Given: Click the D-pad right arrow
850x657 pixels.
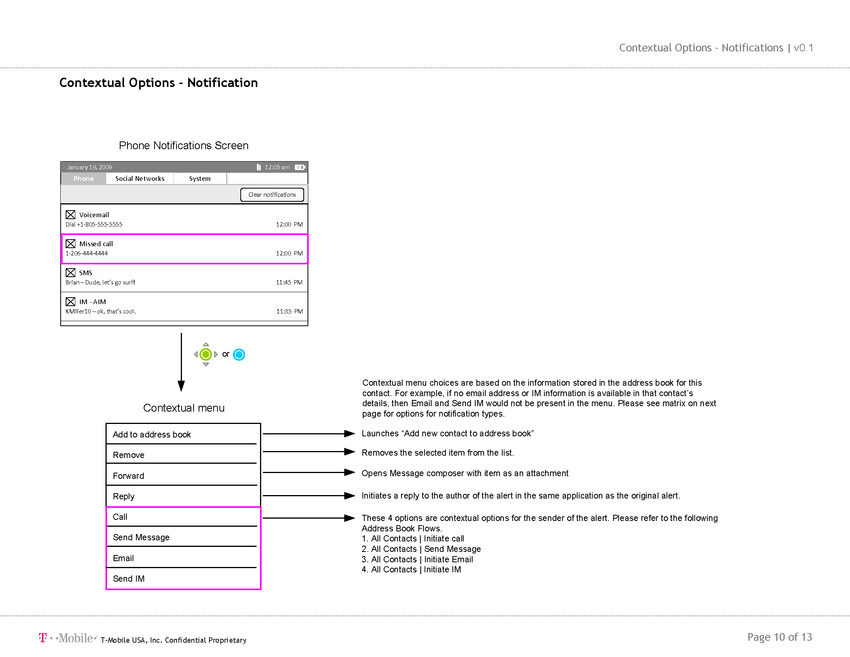Looking at the screenshot, I should (x=216, y=355).
